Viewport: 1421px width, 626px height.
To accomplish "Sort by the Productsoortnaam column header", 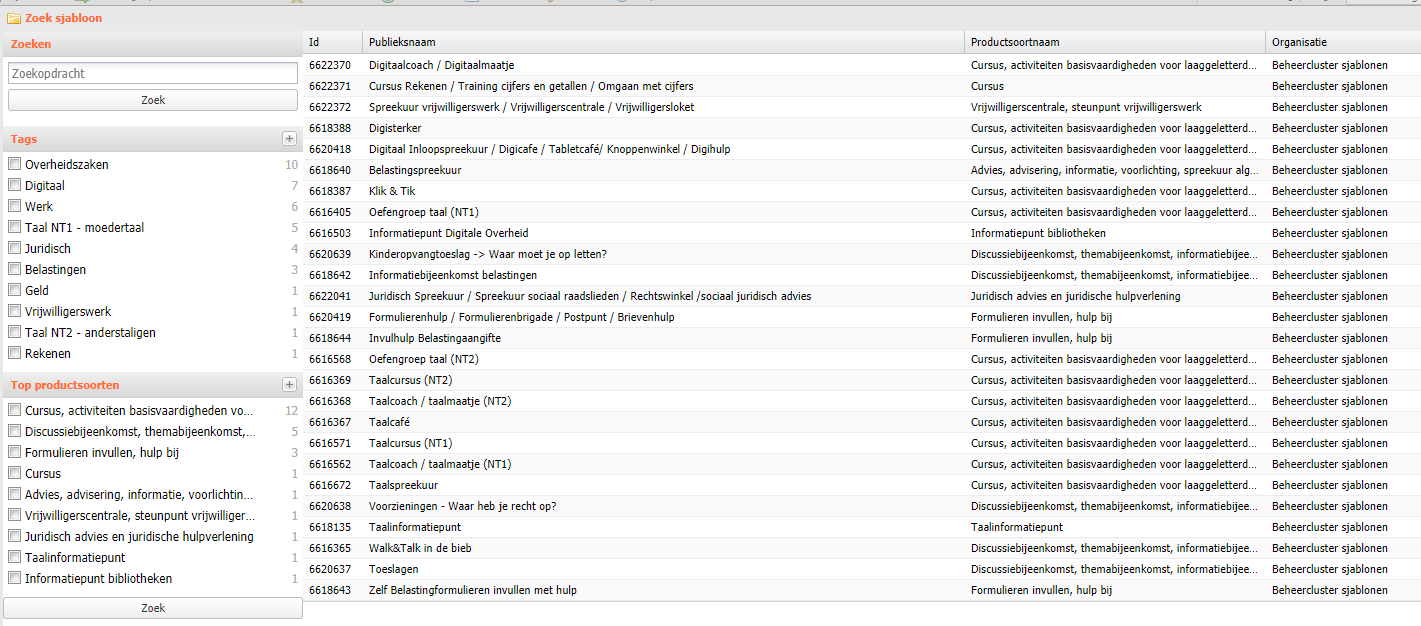I will click(x=1115, y=42).
